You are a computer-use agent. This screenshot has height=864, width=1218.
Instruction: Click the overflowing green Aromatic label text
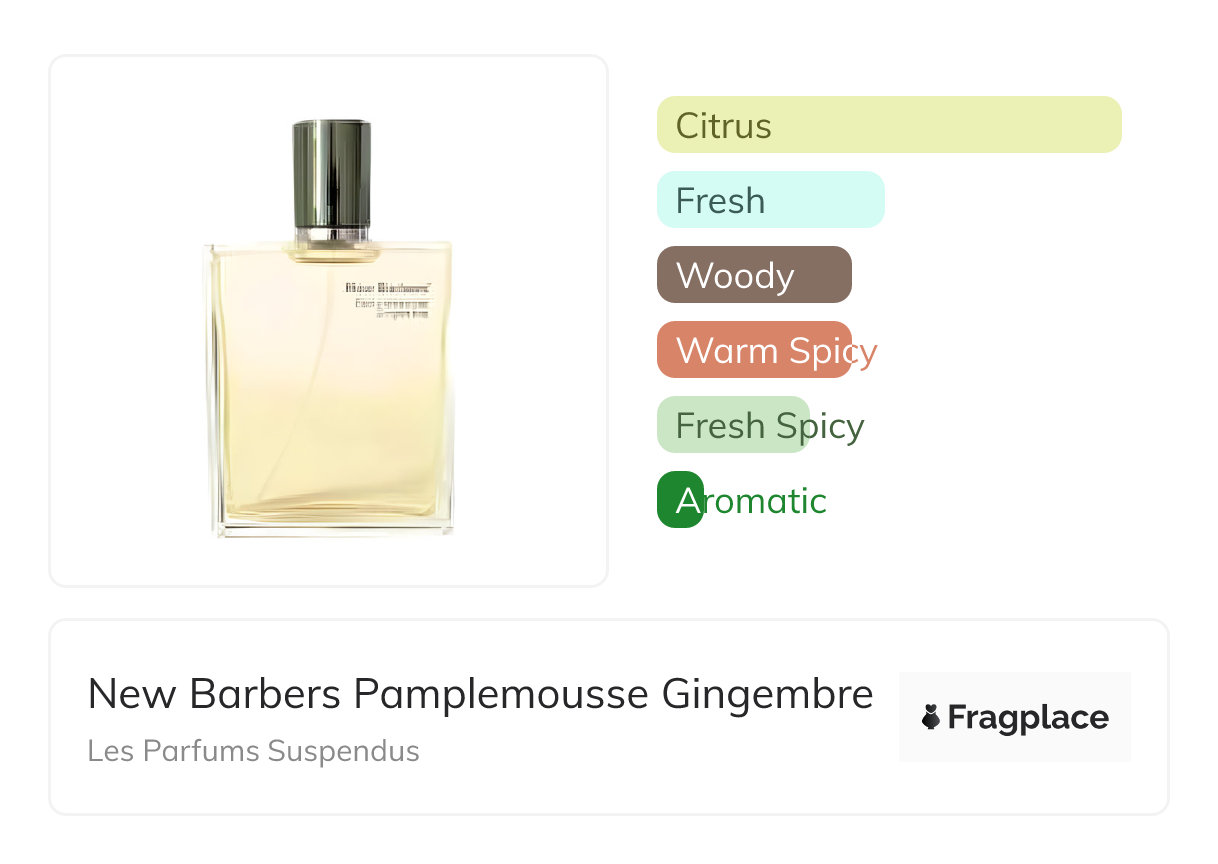751,501
